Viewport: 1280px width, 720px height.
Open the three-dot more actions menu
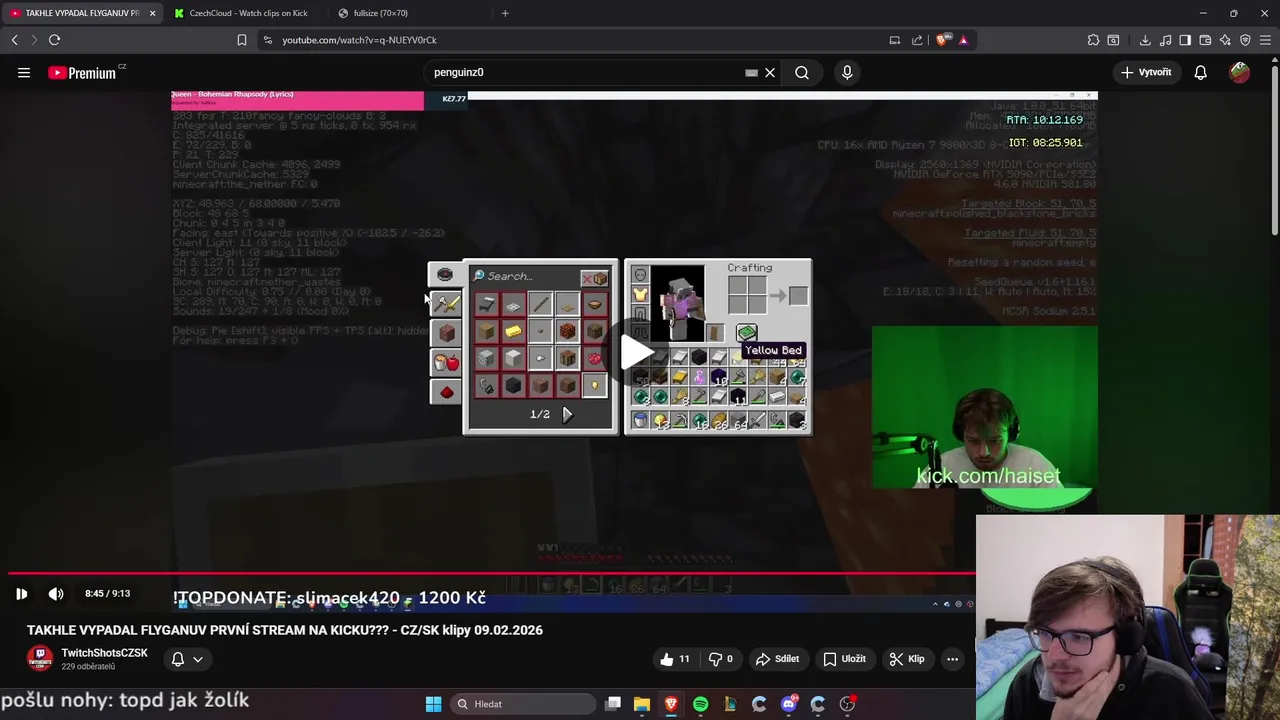(952, 659)
